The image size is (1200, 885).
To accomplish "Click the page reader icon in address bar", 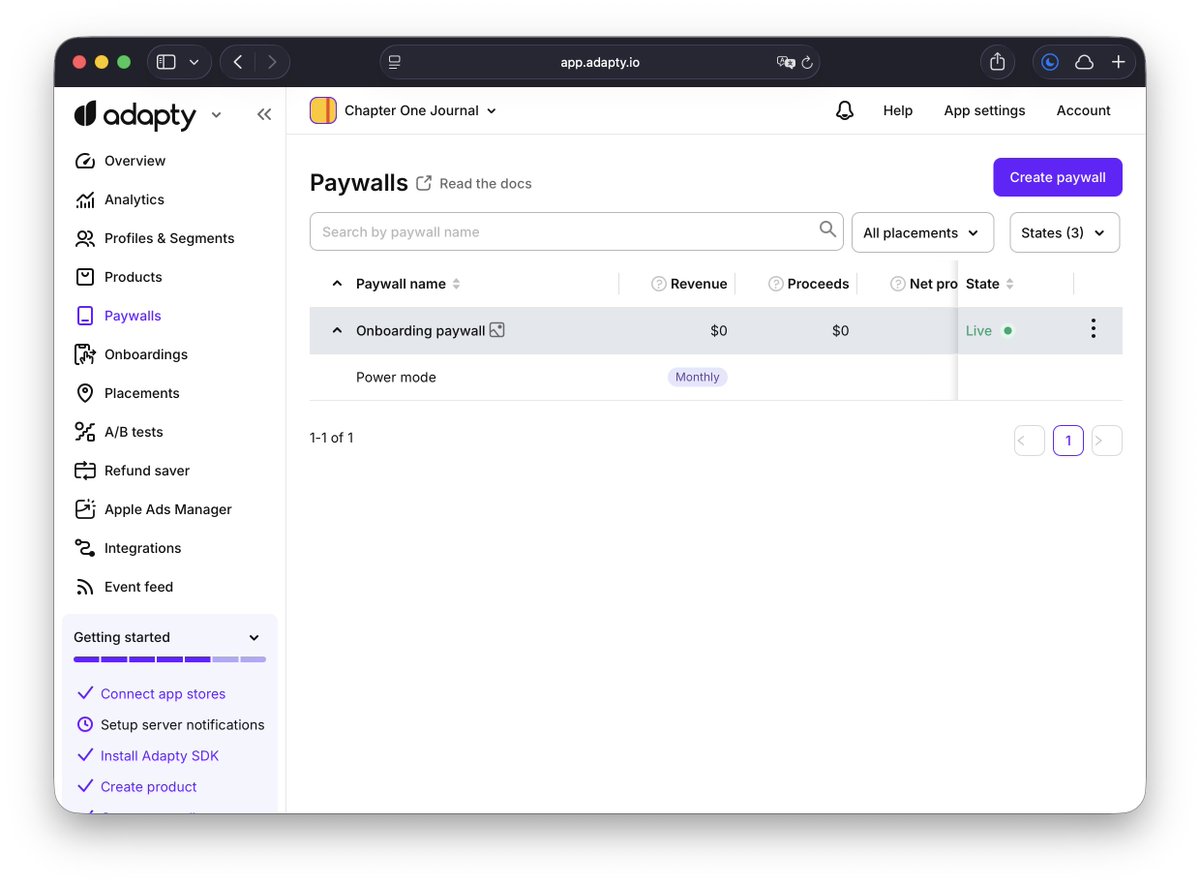I will tap(395, 62).
